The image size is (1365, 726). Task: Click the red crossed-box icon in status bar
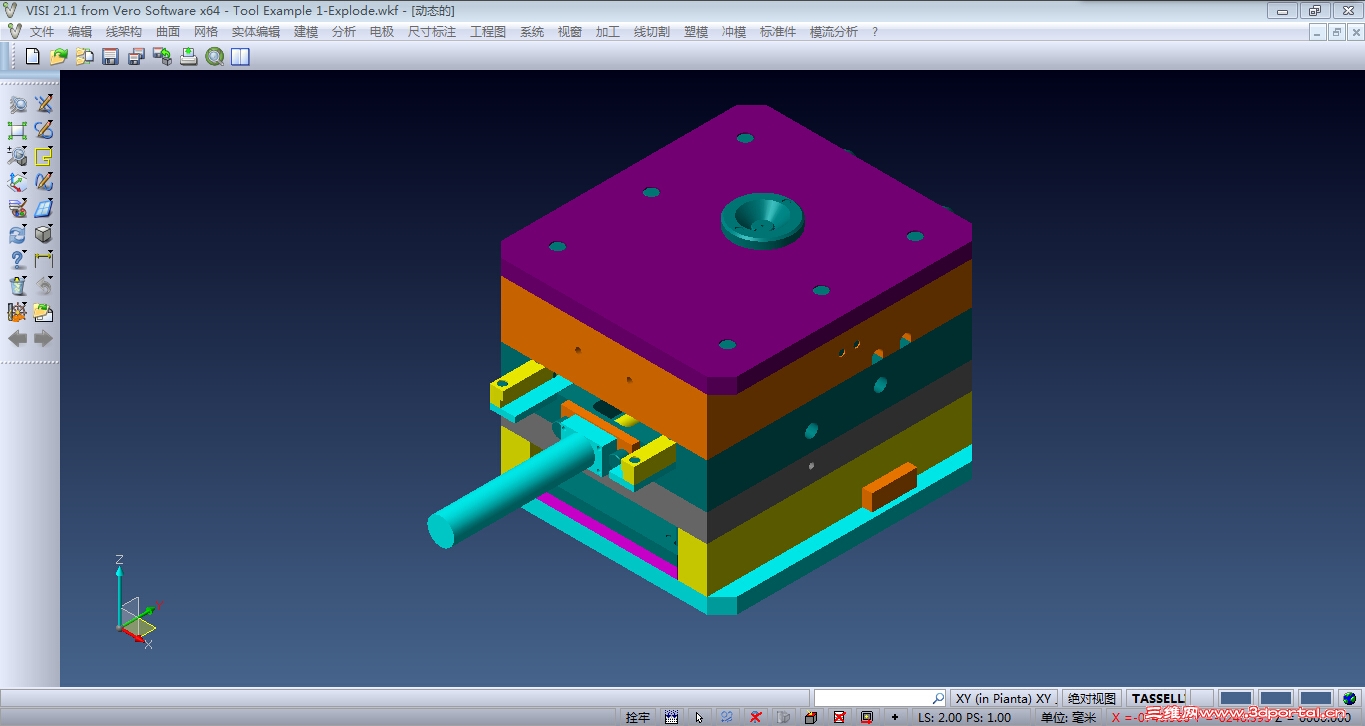click(839, 717)
